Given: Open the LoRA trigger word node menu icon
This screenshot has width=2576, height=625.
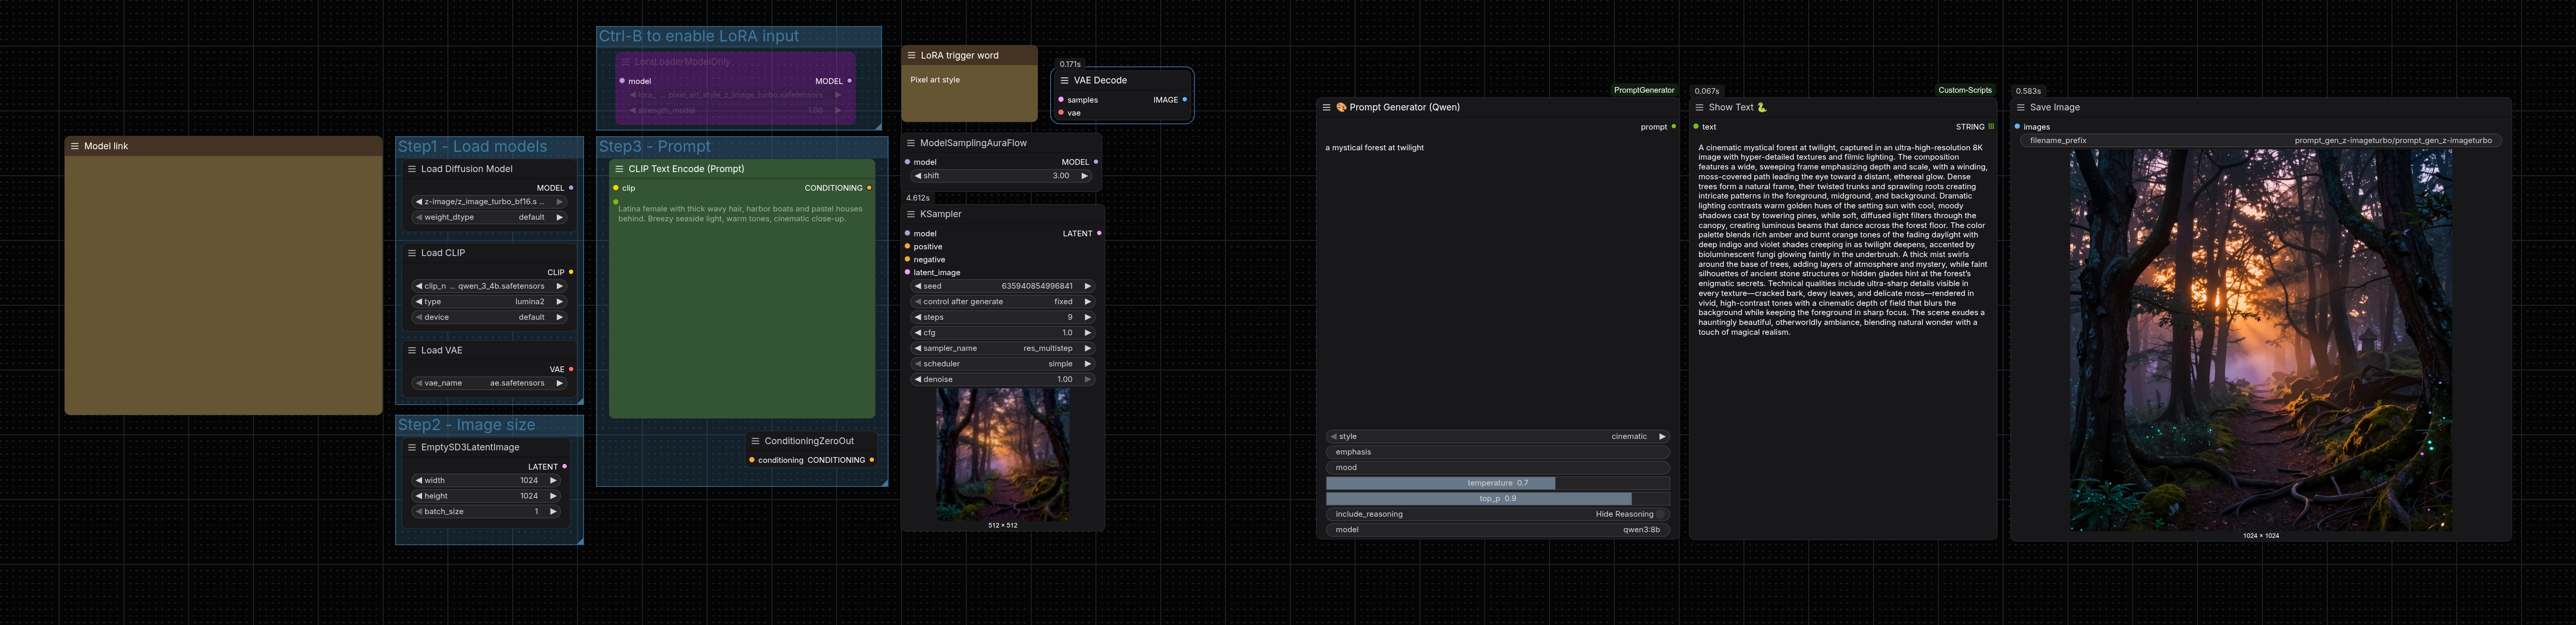Looking at the screenshot, I should point(911,56).
